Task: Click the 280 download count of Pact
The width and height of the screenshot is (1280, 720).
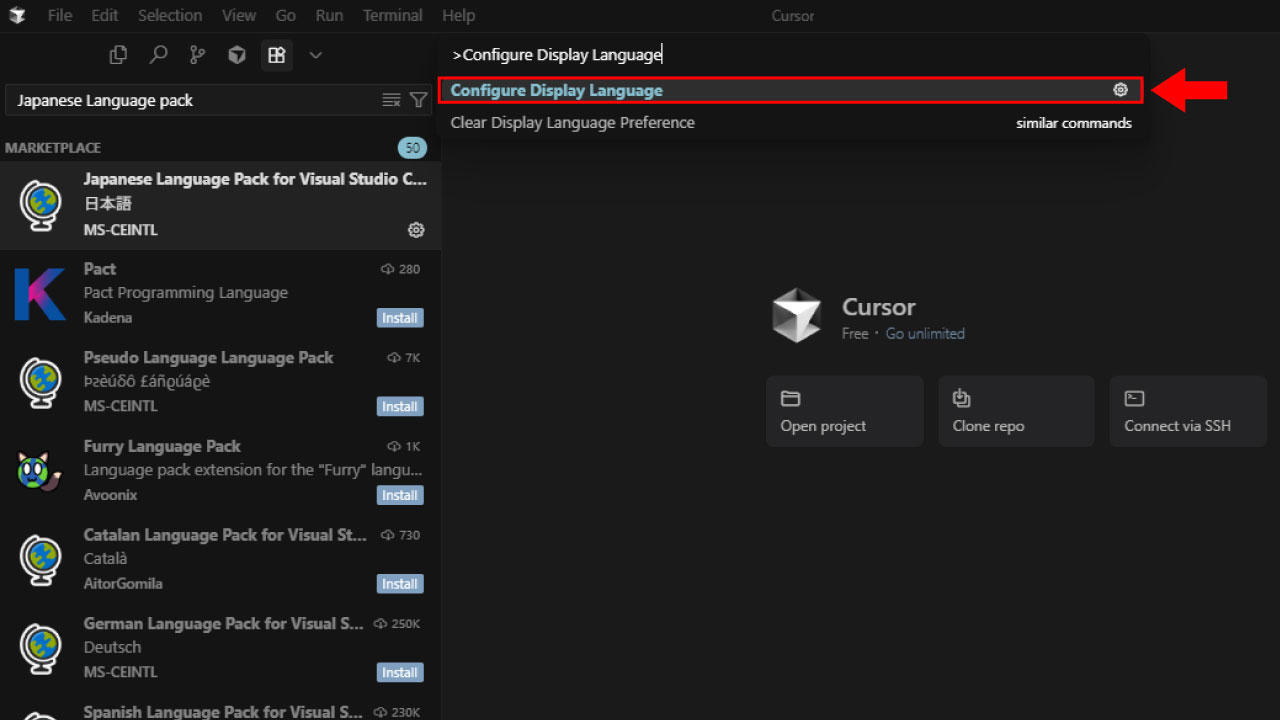Action: coord(401,269)
